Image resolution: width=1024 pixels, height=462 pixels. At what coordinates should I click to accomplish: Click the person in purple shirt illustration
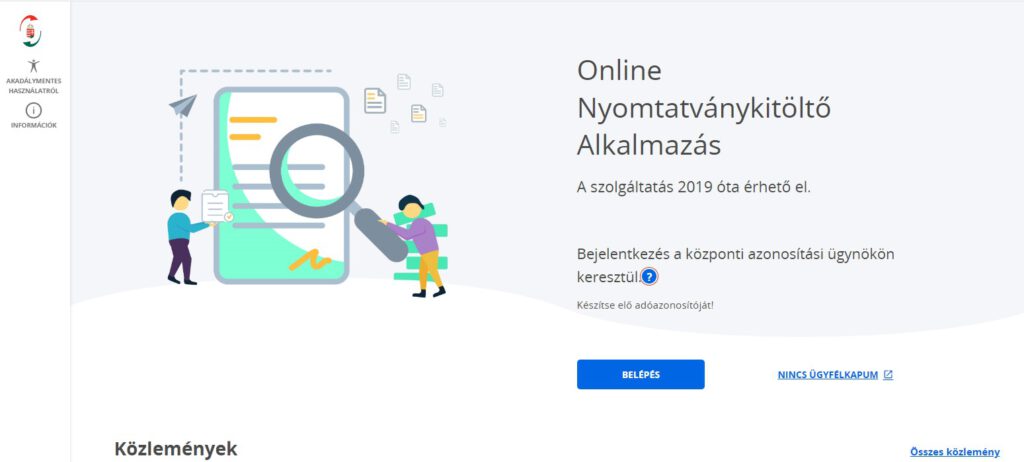click(x=418, y=246)
